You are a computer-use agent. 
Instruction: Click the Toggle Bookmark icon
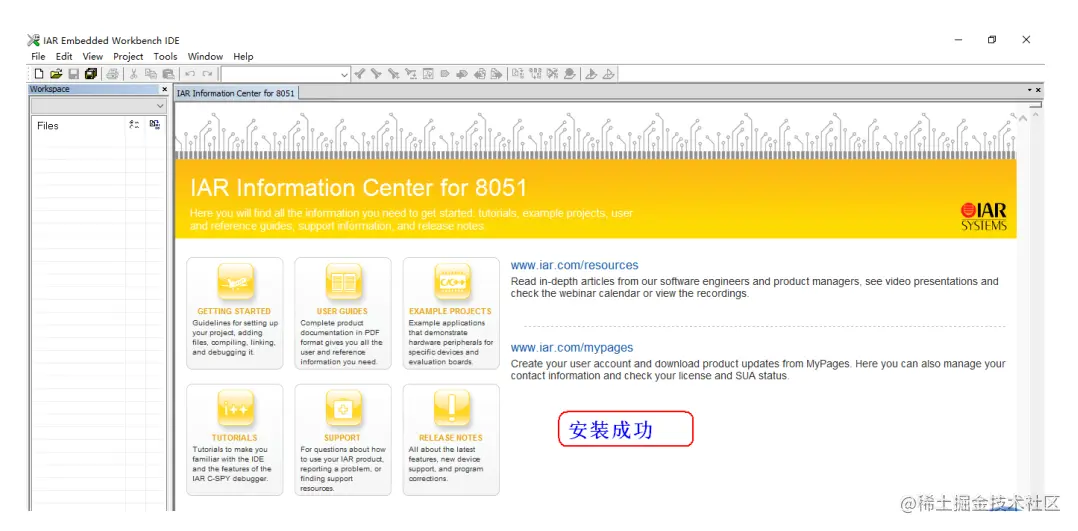coord(445,74)
